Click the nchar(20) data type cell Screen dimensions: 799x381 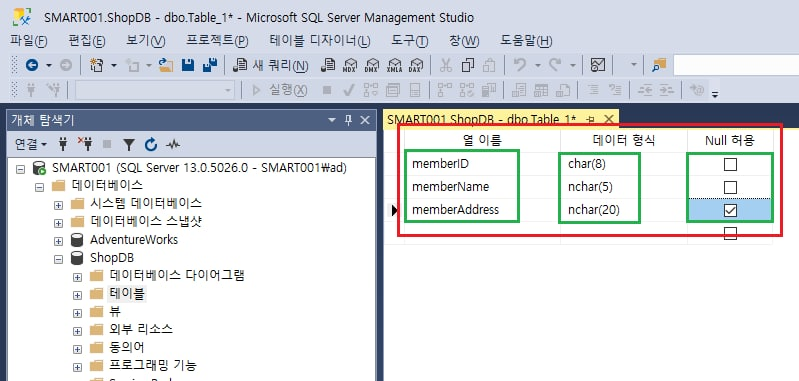(x=624, y=210)
